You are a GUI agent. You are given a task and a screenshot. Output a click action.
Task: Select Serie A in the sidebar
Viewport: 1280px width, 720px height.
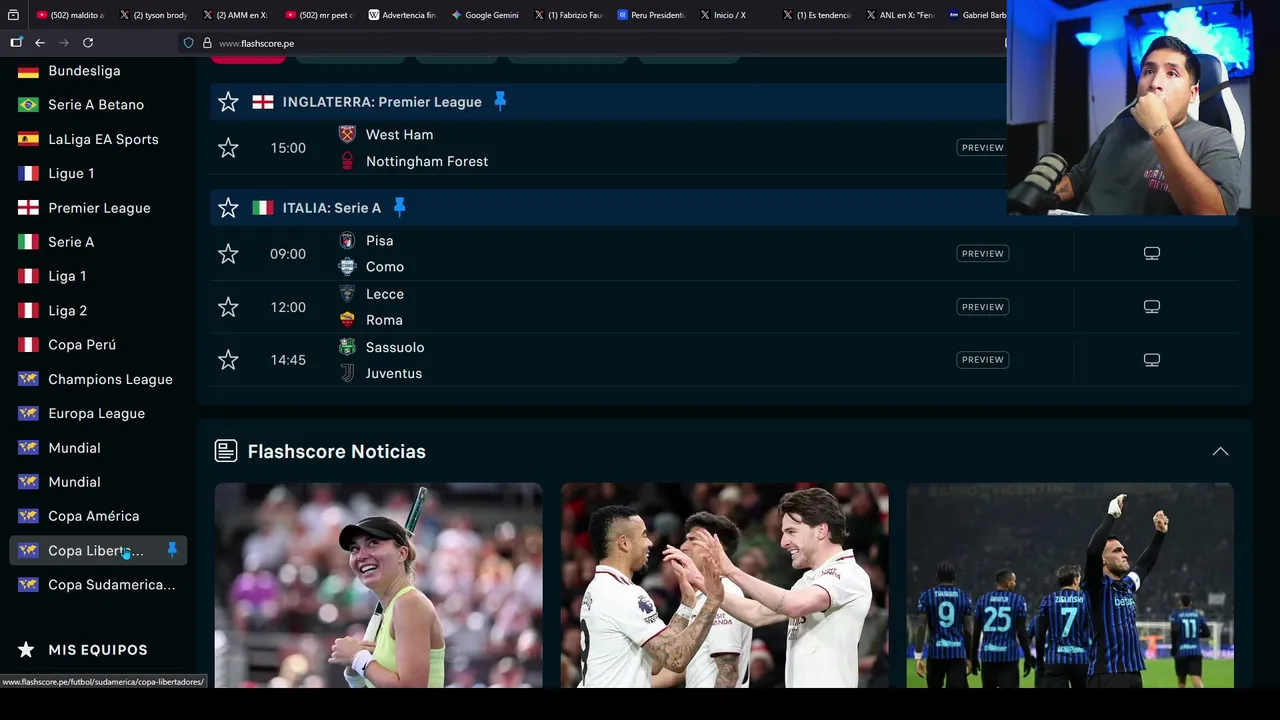pyautogui.click(x=71, y=242)
